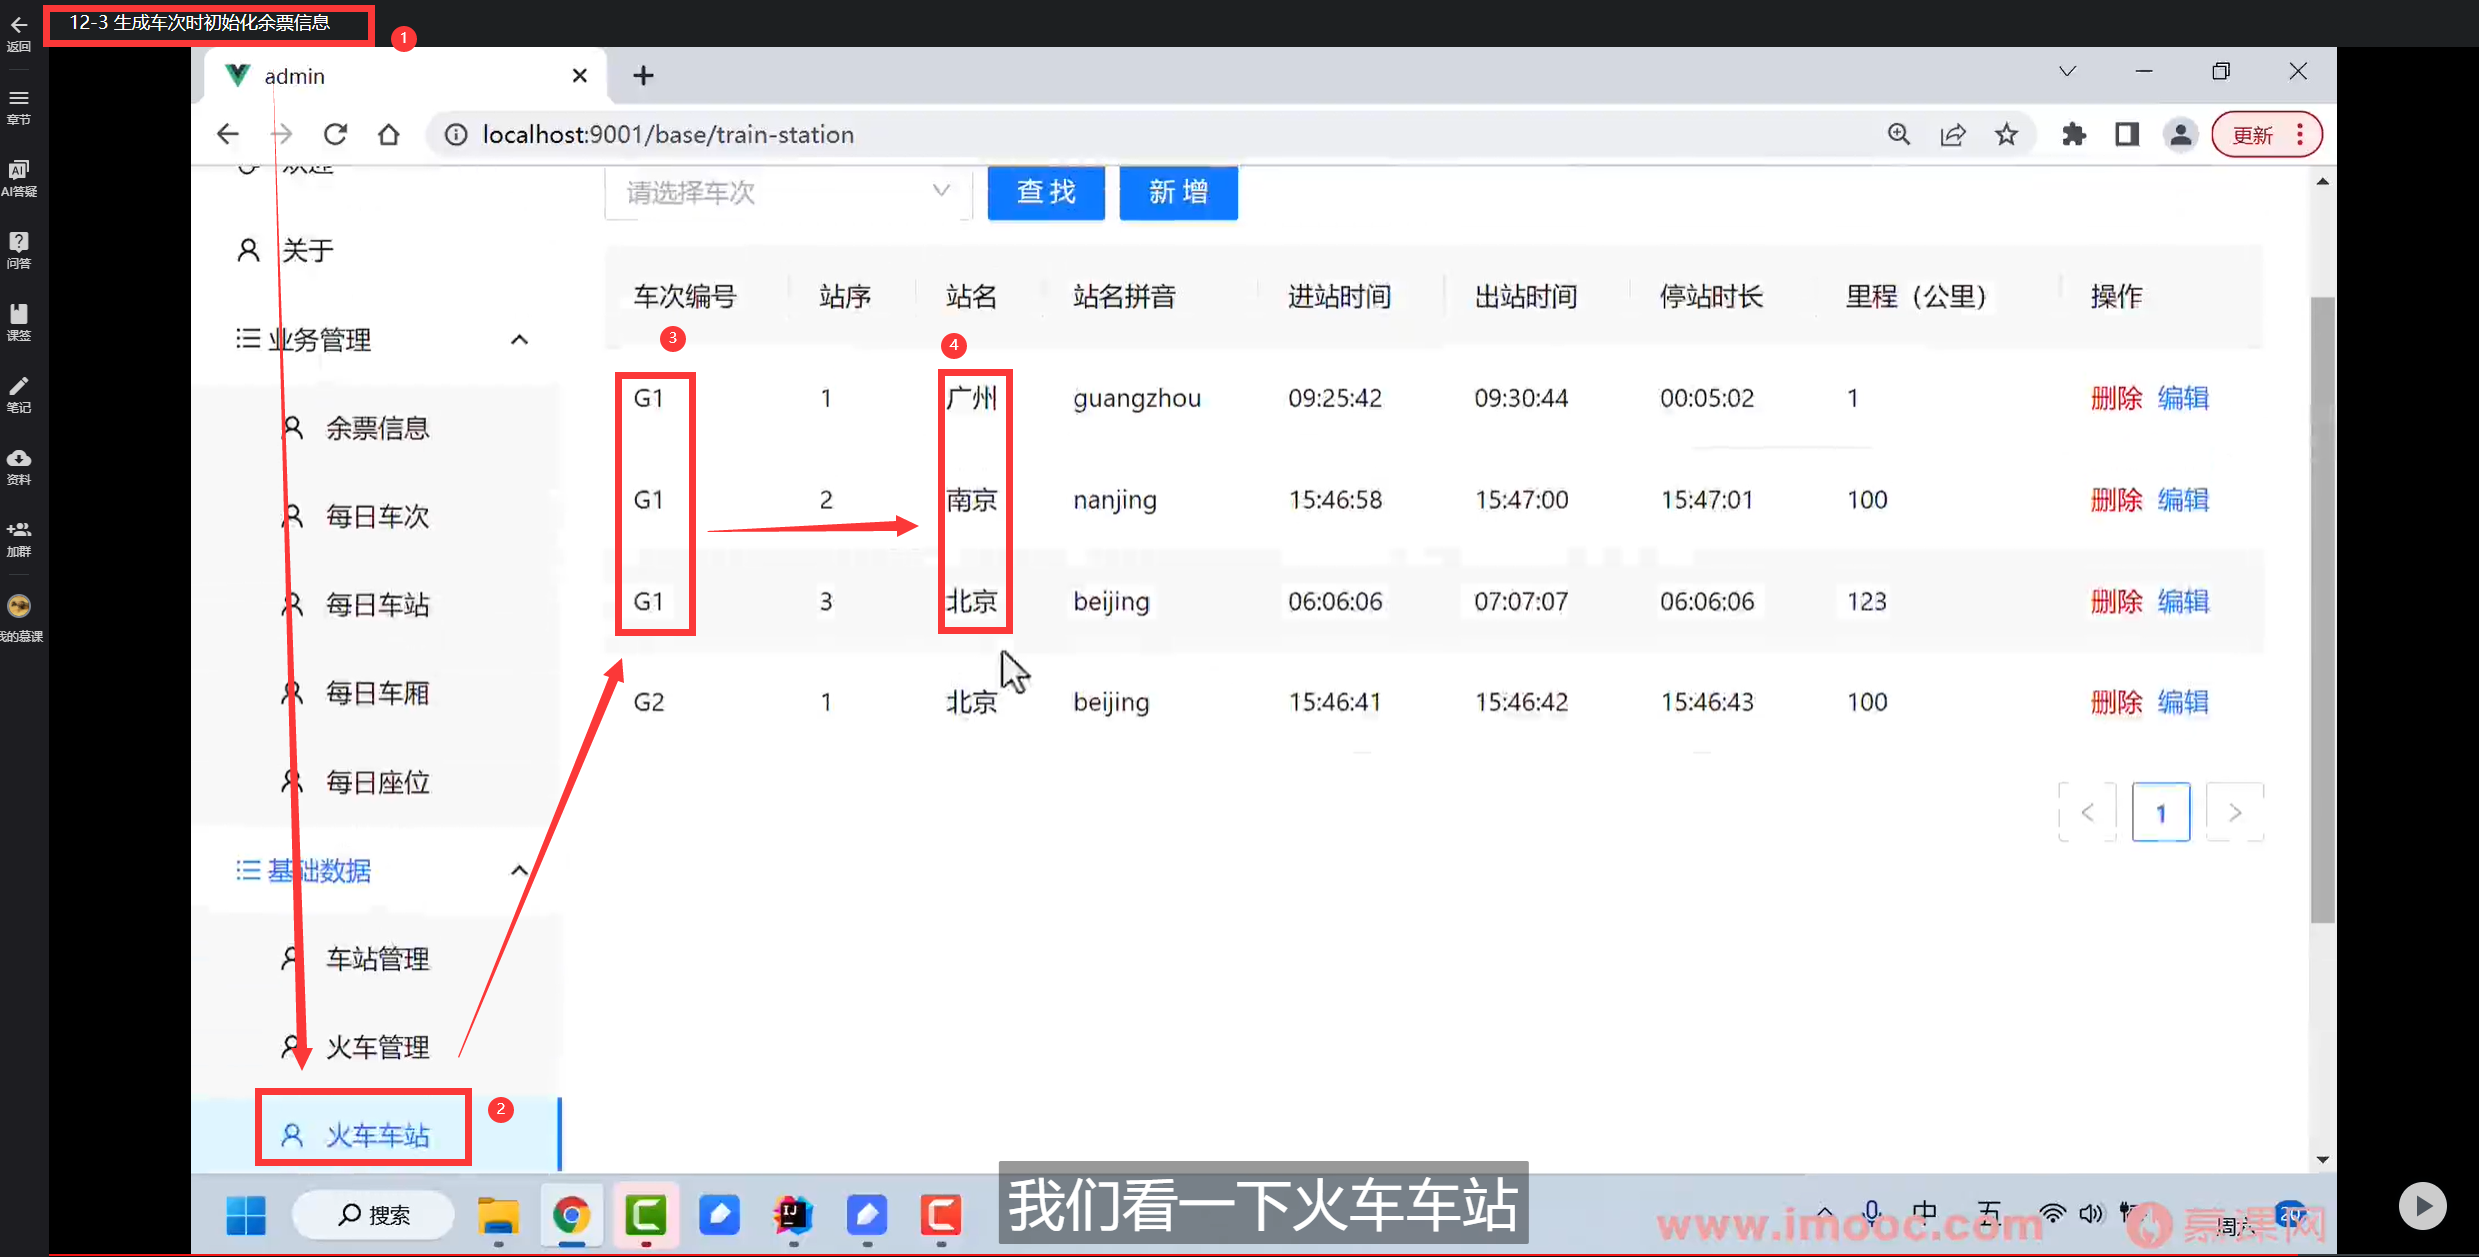Click the previous page pagination arrow
Screen dimensions: 2479x1257
click(2088, 812)
